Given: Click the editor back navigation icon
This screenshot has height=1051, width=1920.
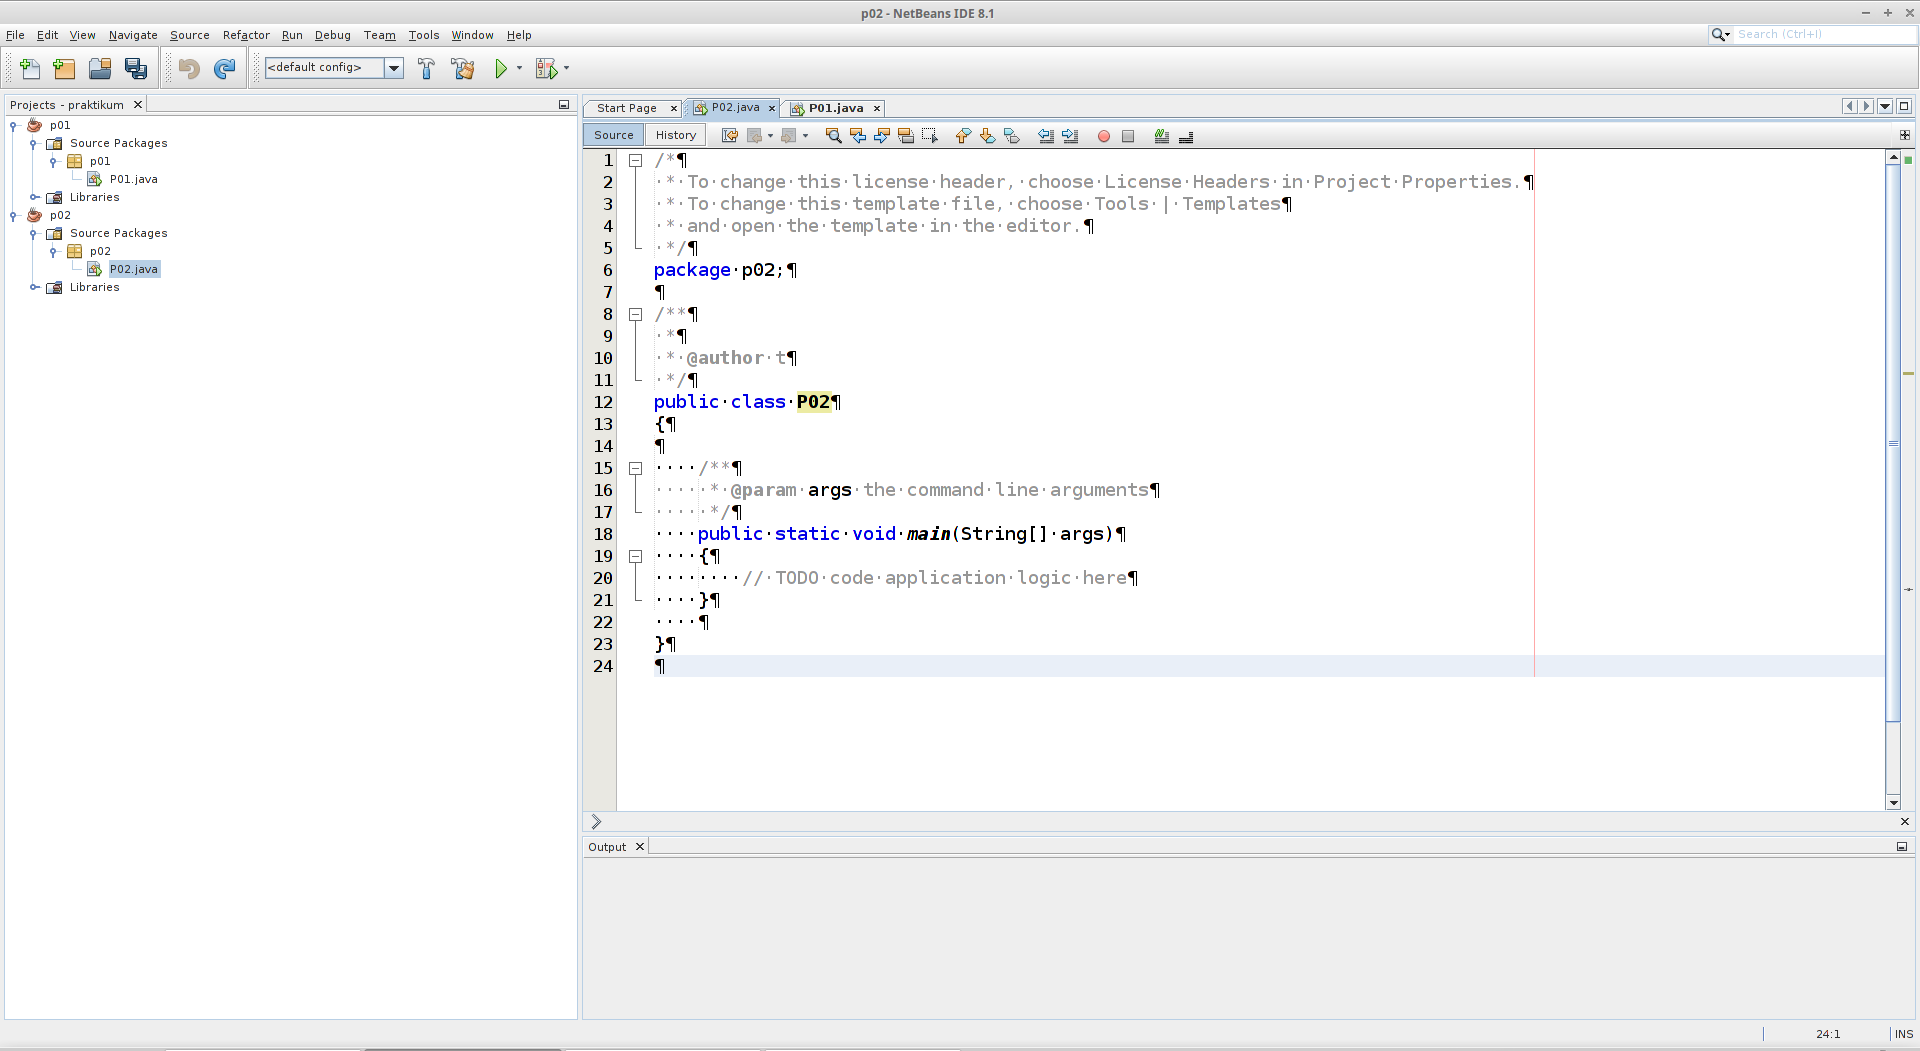Looking at the screenshot, I should [x=755, y=136].
